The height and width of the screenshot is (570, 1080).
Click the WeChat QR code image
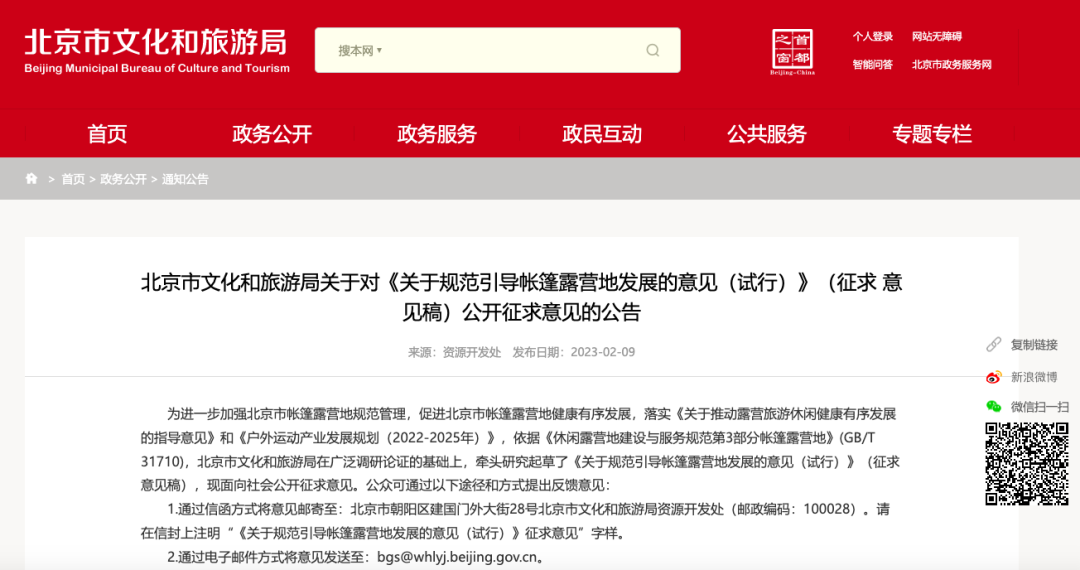tap(1026, 463)
